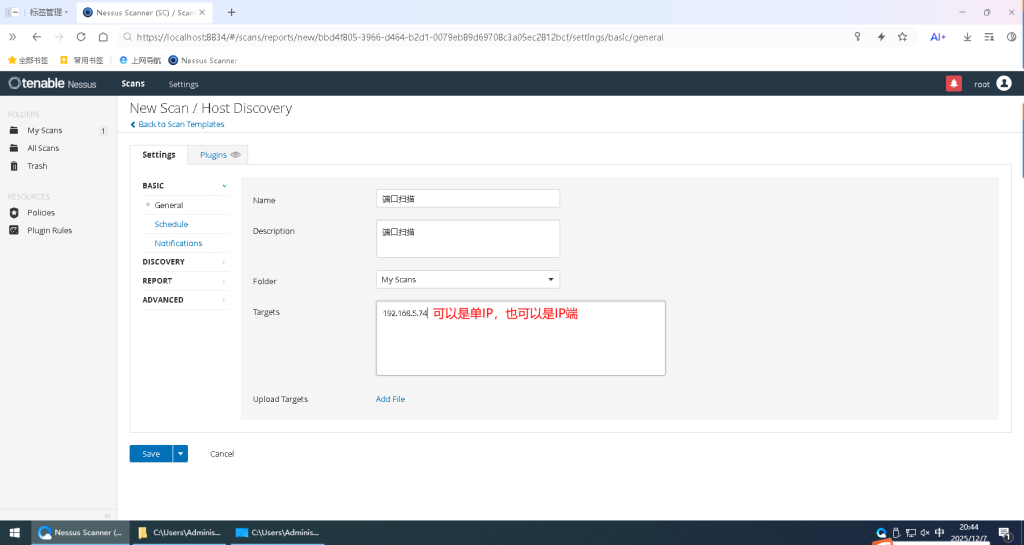Open Plugin Rules in sidebar

[x=49, y=230]
